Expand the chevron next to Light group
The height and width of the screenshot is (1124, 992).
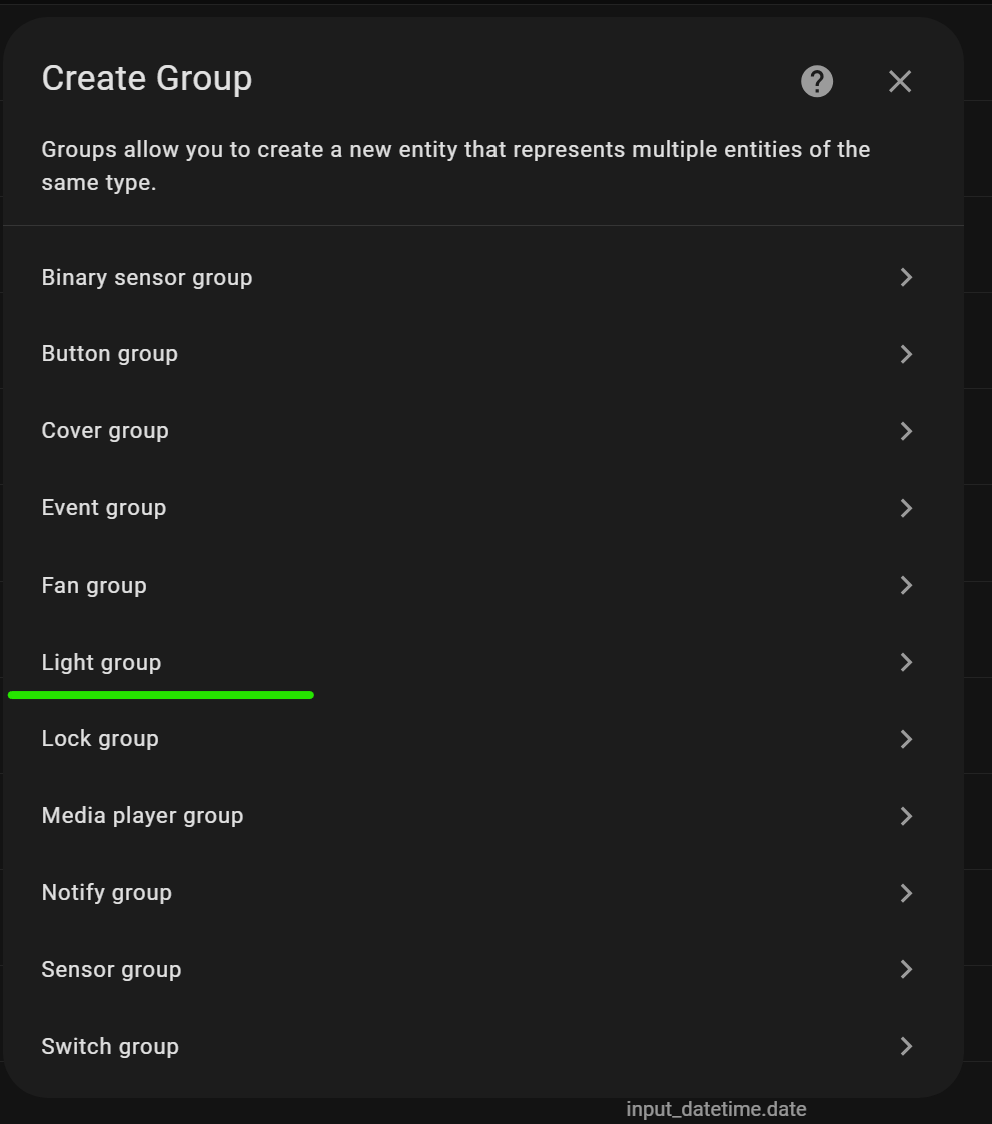tap(906, 662)
